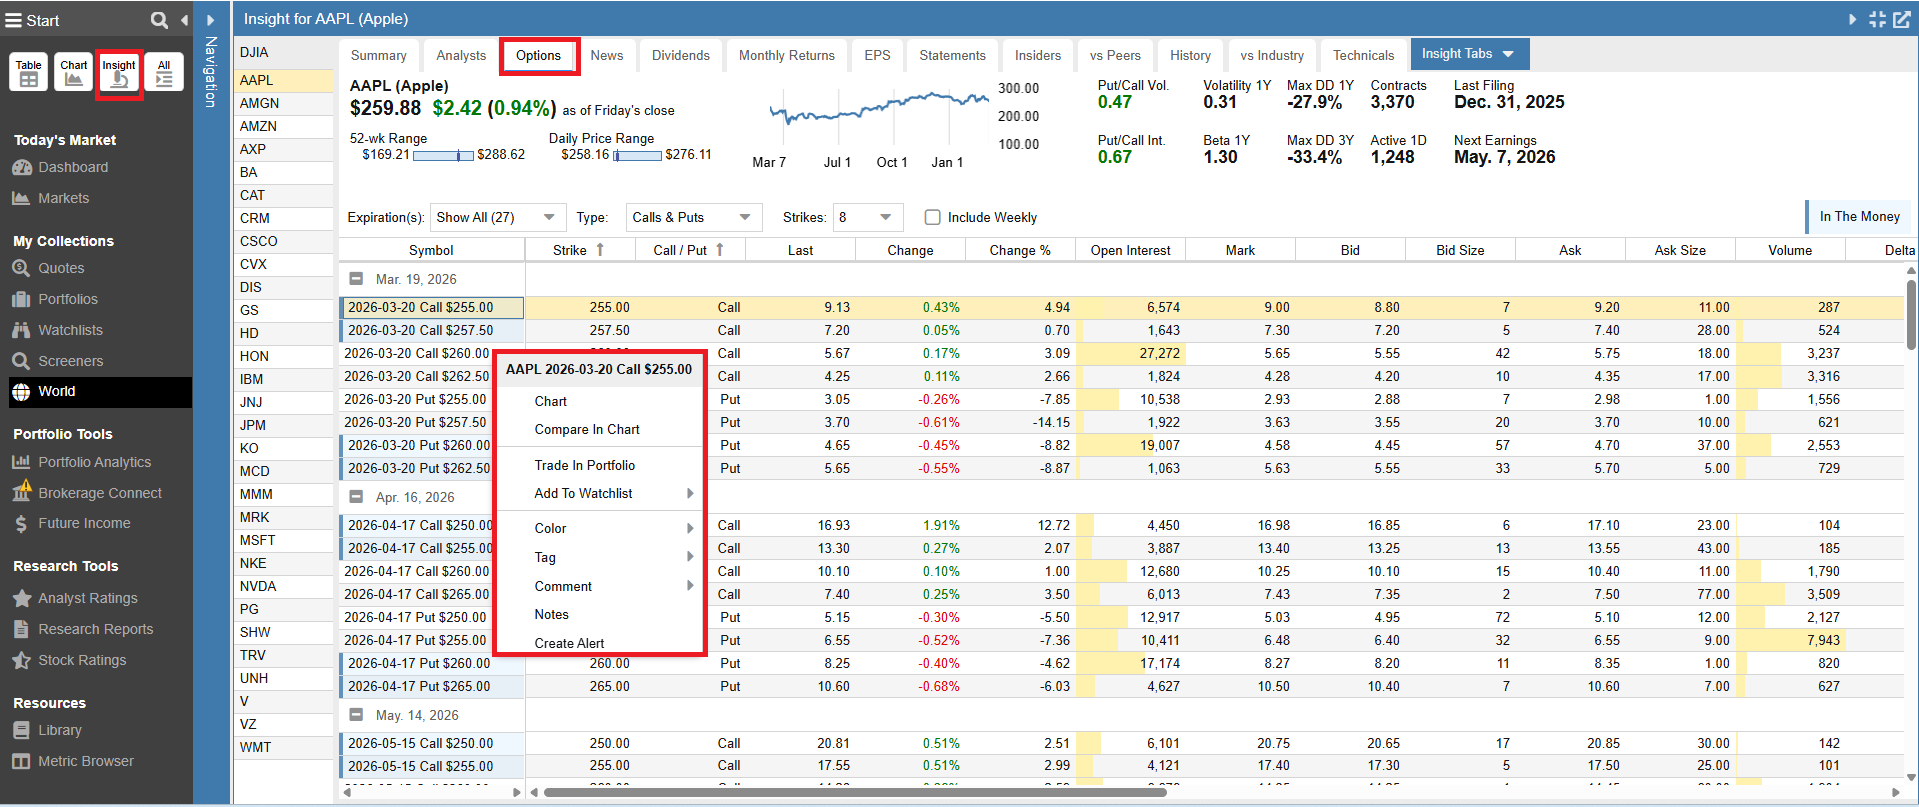Open the Strikes count dropdown
The height and width of the screenshot is (807, 1919).
pyautogui.click(x=867, y=217)
